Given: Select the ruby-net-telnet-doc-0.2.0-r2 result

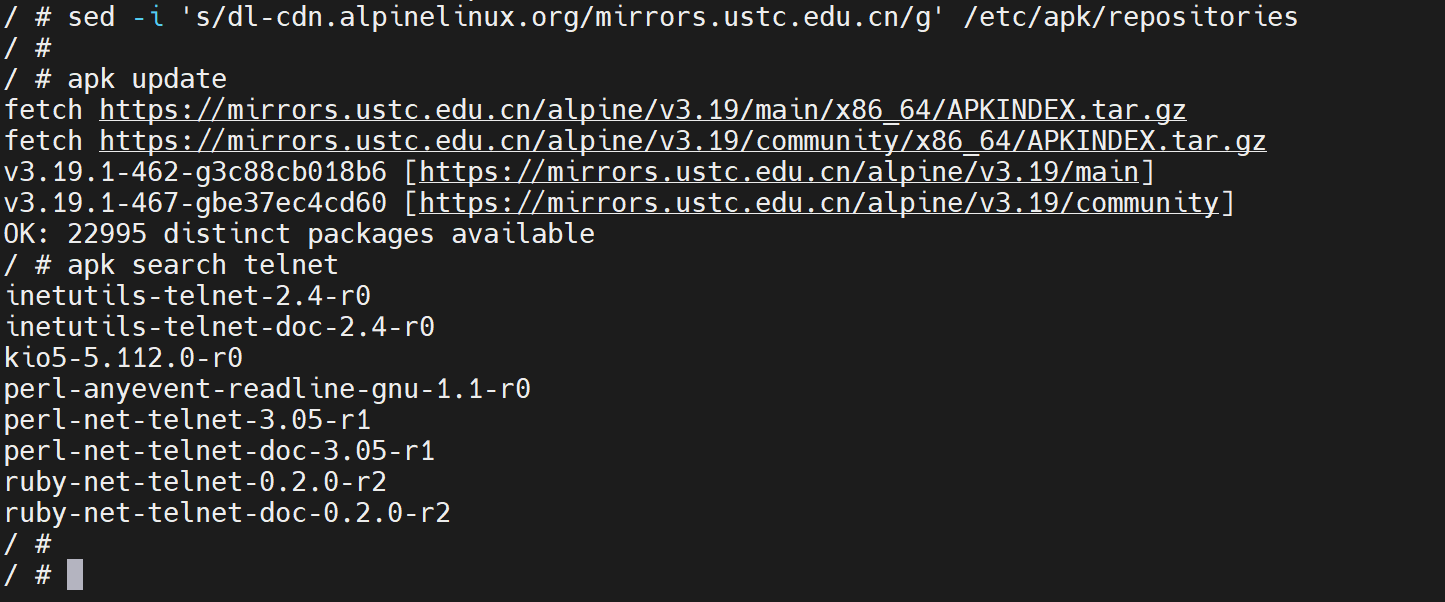Looking at the screenshot, I should click(x=228, y=513).
